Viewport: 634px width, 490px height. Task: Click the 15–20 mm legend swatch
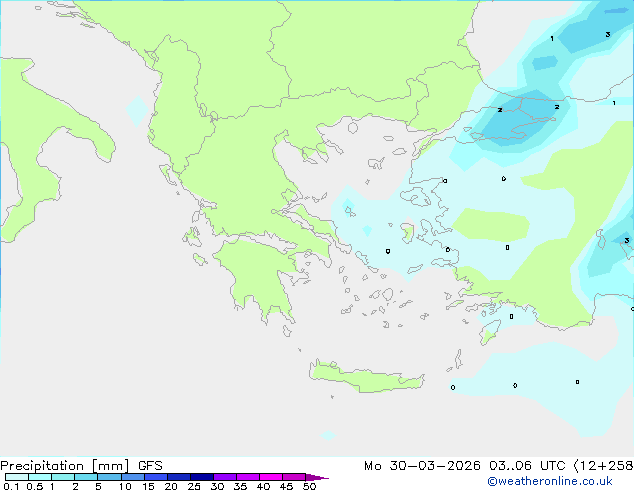tap(156, 477)
